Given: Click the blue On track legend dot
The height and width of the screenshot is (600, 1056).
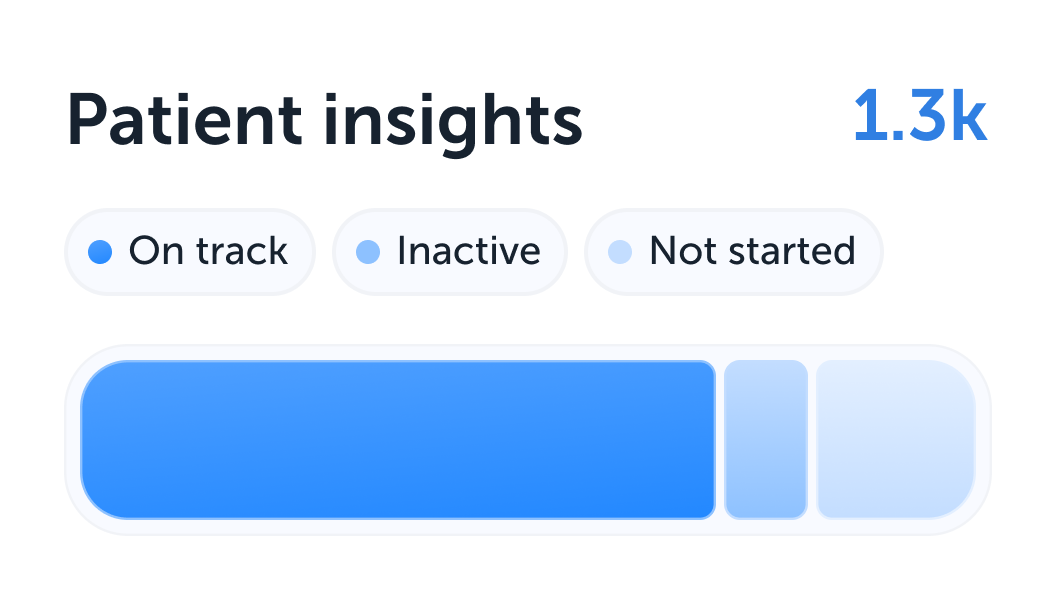Looking at the screenshot, I should 99,251.
